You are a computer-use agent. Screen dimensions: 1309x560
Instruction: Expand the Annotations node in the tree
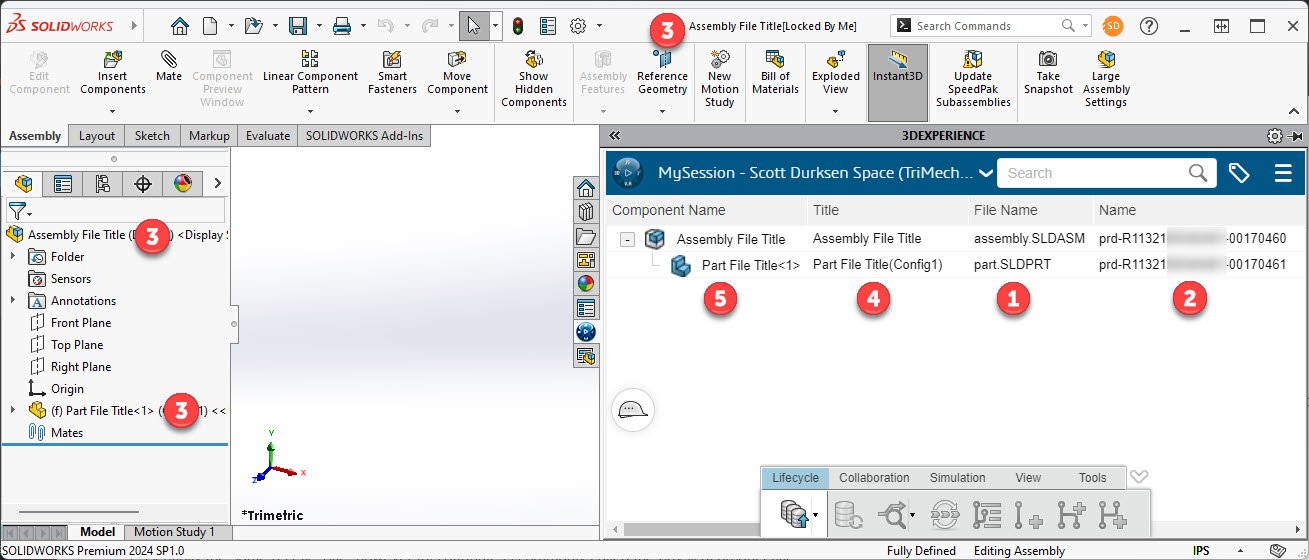point(13,301)
